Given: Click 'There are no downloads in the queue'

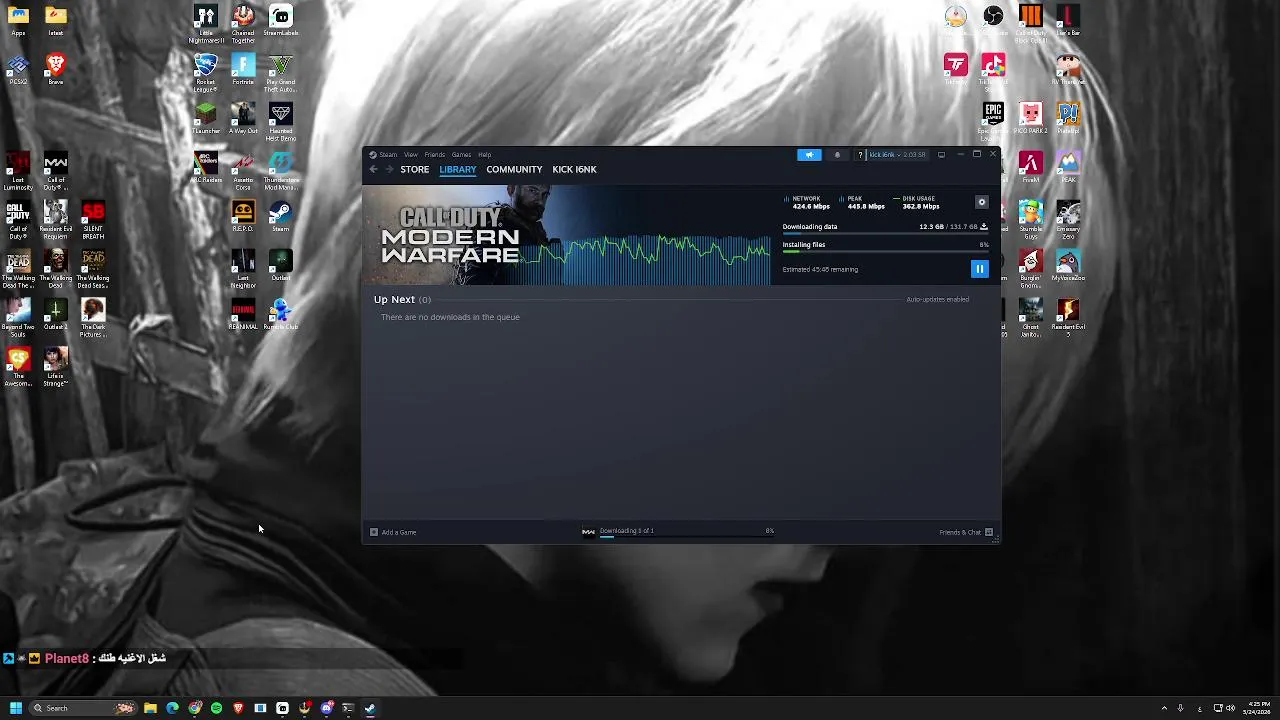Looking at the screenshot, I should (450, 317).
